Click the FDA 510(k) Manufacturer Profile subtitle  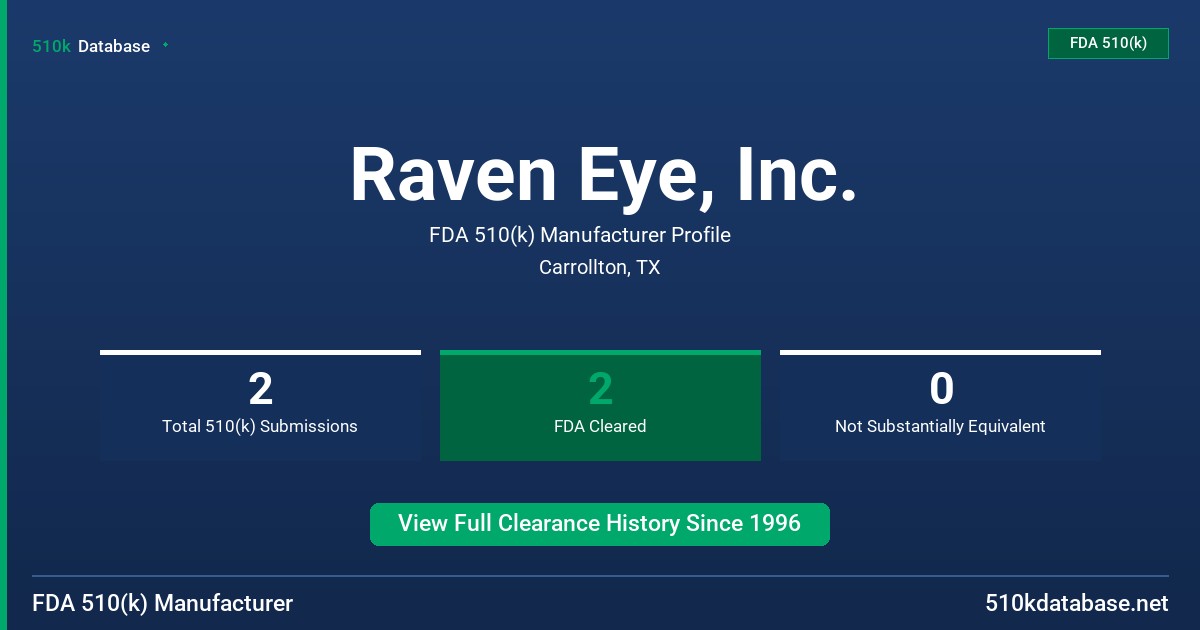[580, 235]
